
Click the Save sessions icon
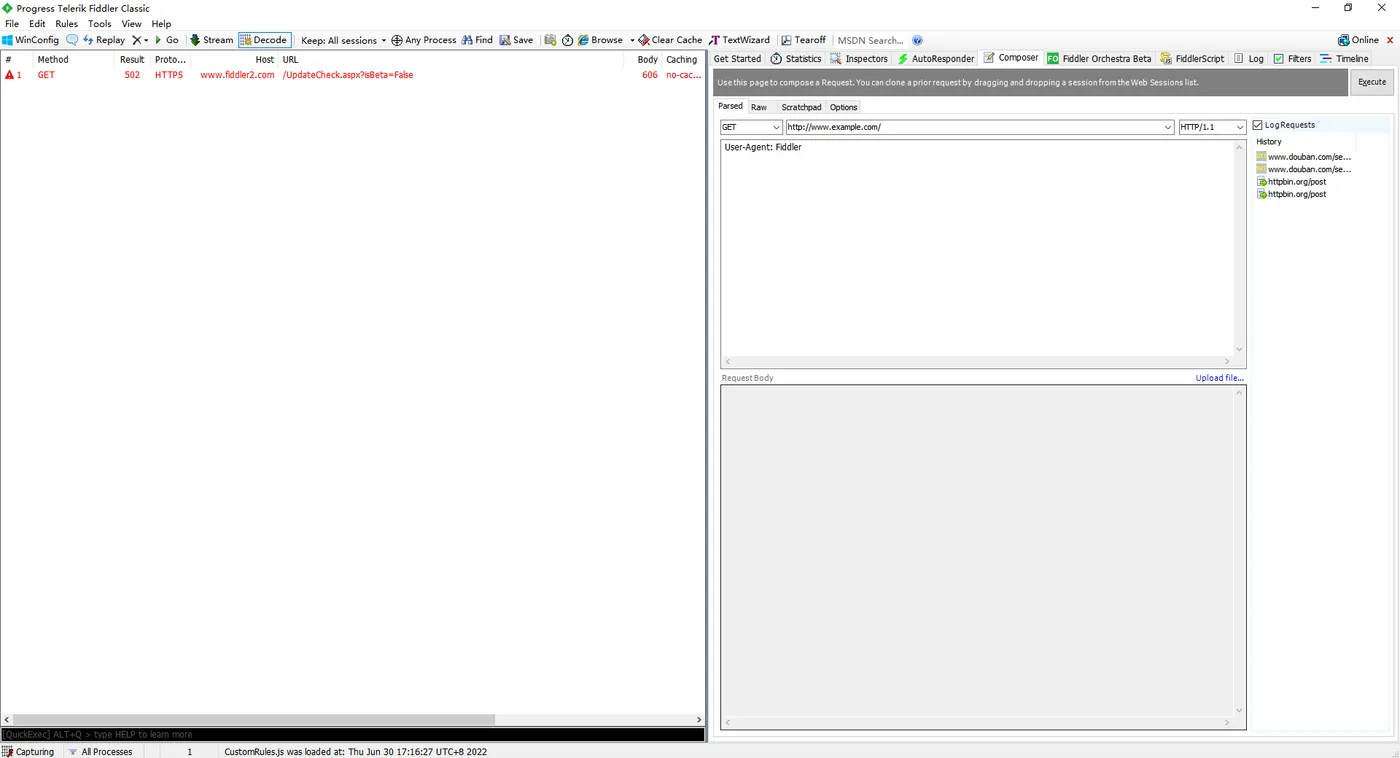click(x=517, y=40)
